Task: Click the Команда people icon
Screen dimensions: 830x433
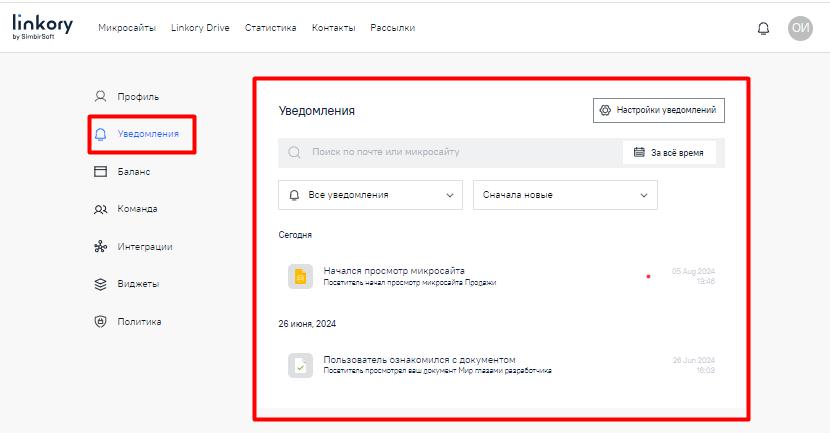Action: (x=100, y=209)
